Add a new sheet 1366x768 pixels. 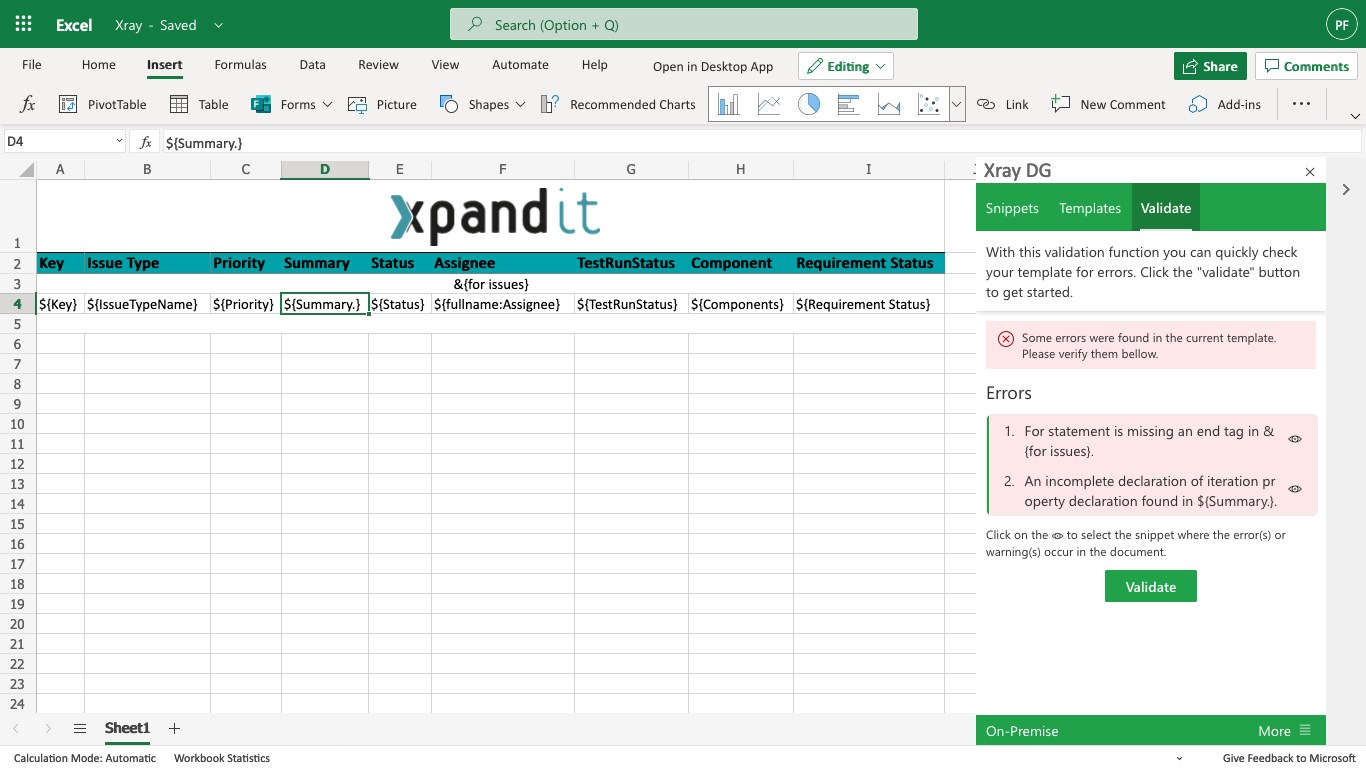[x=174, y=729]
